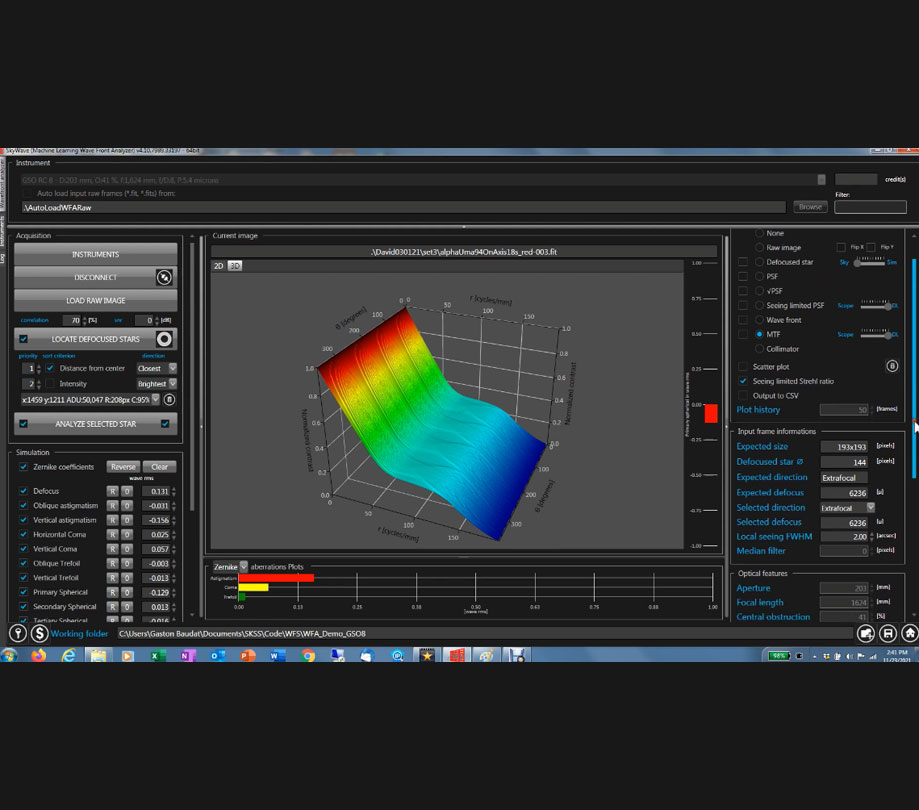Click the save disk icon at bottom right
The image size is (919, 810).
[888, 633]
